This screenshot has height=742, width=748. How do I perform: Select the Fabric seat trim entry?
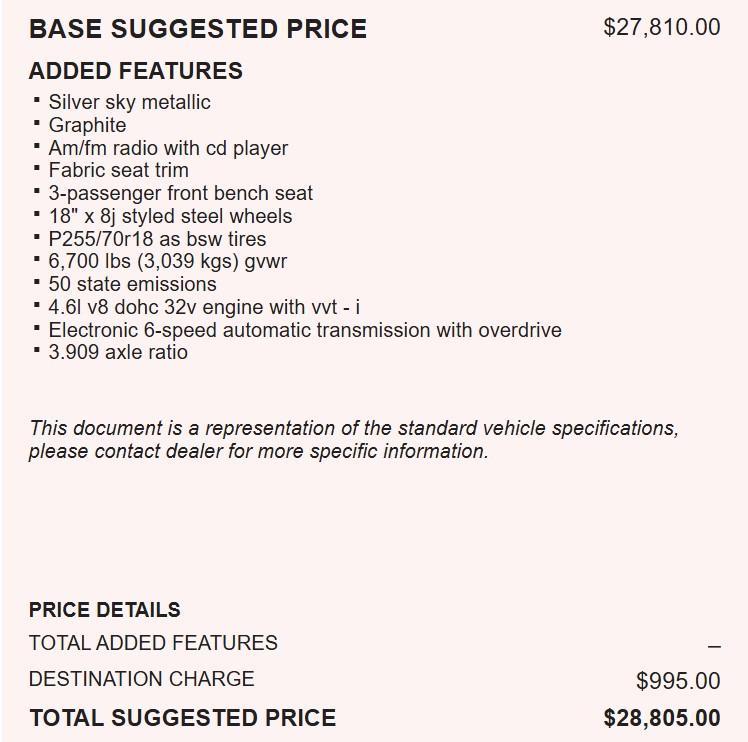click(118, 170)
